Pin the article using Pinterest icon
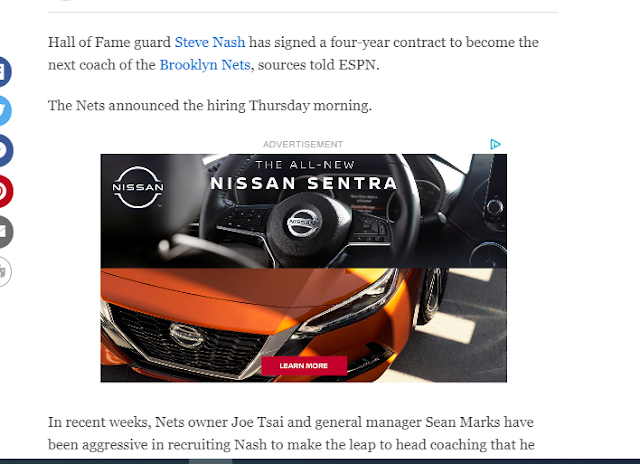Image resolution: width=640 pixels, height=464 pixels. point(4,191)
